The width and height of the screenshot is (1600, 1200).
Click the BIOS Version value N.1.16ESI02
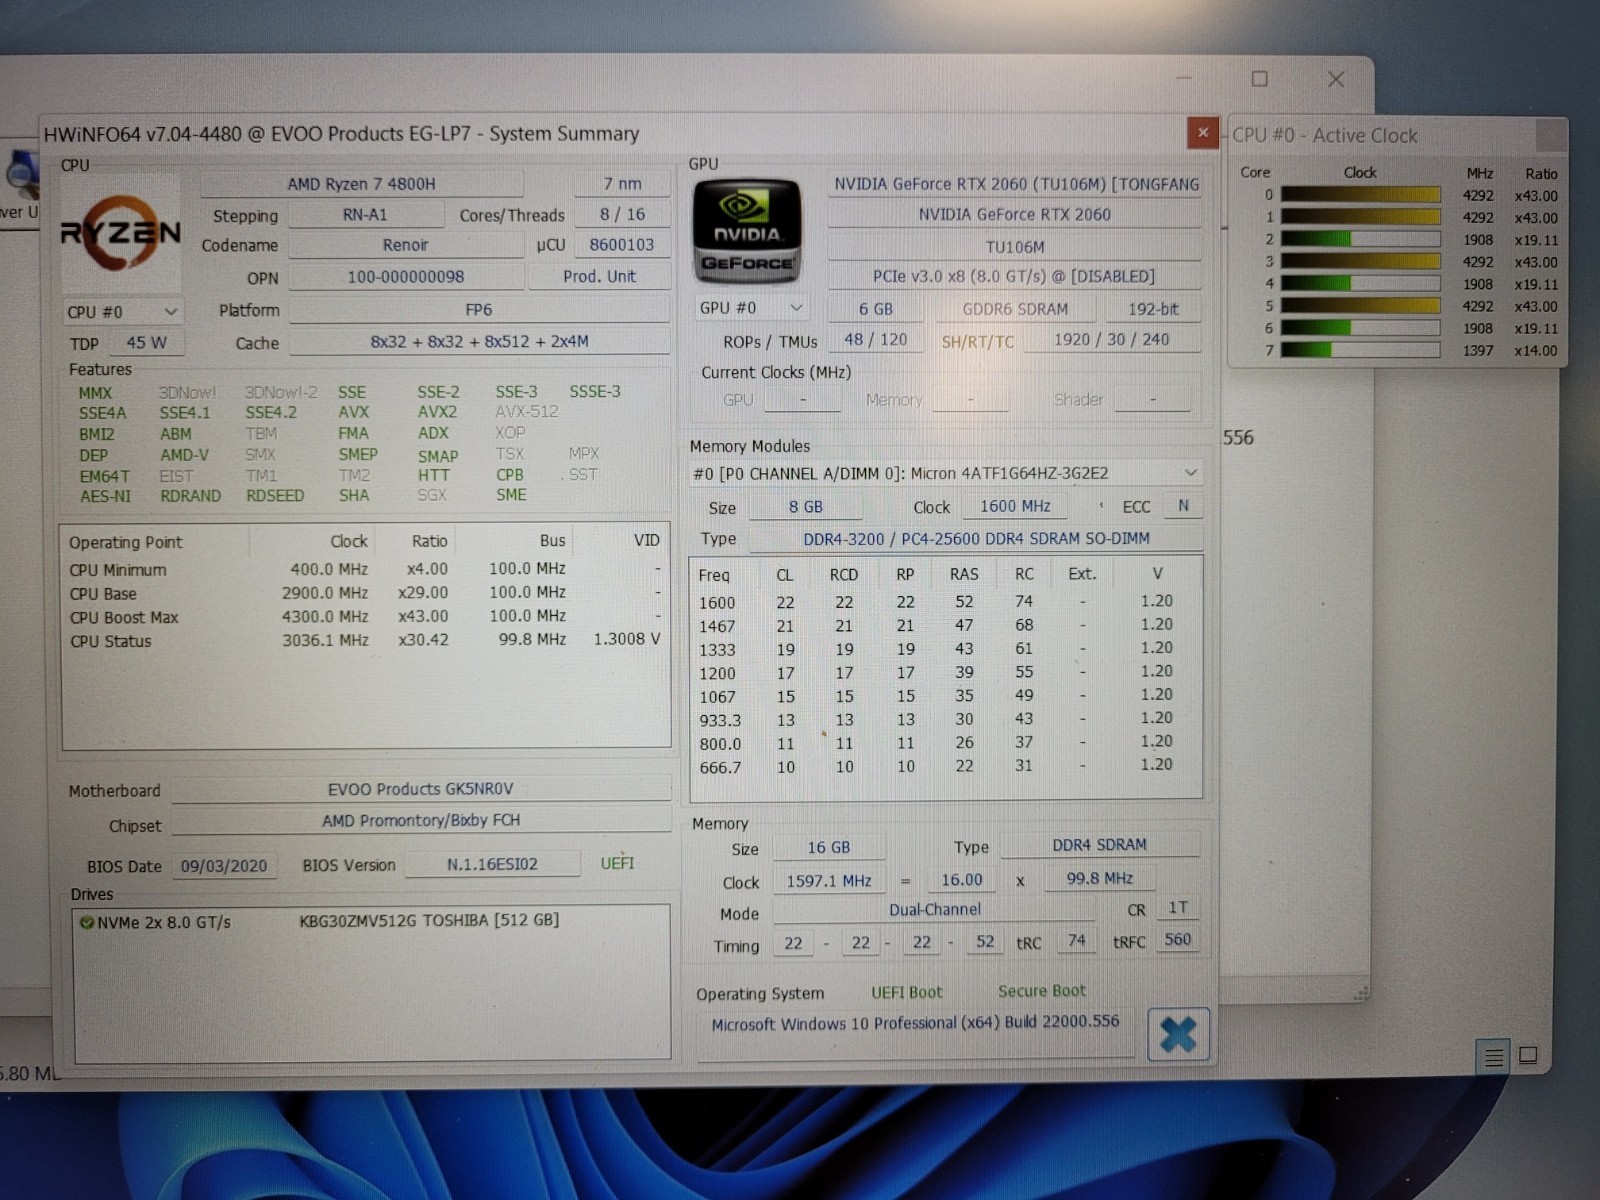click(492, 864)
